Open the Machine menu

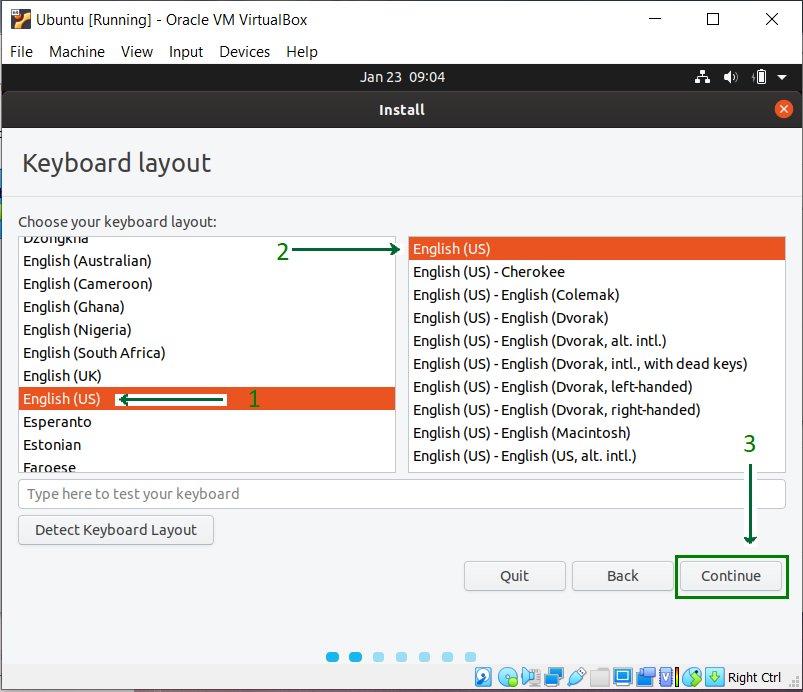77,52
